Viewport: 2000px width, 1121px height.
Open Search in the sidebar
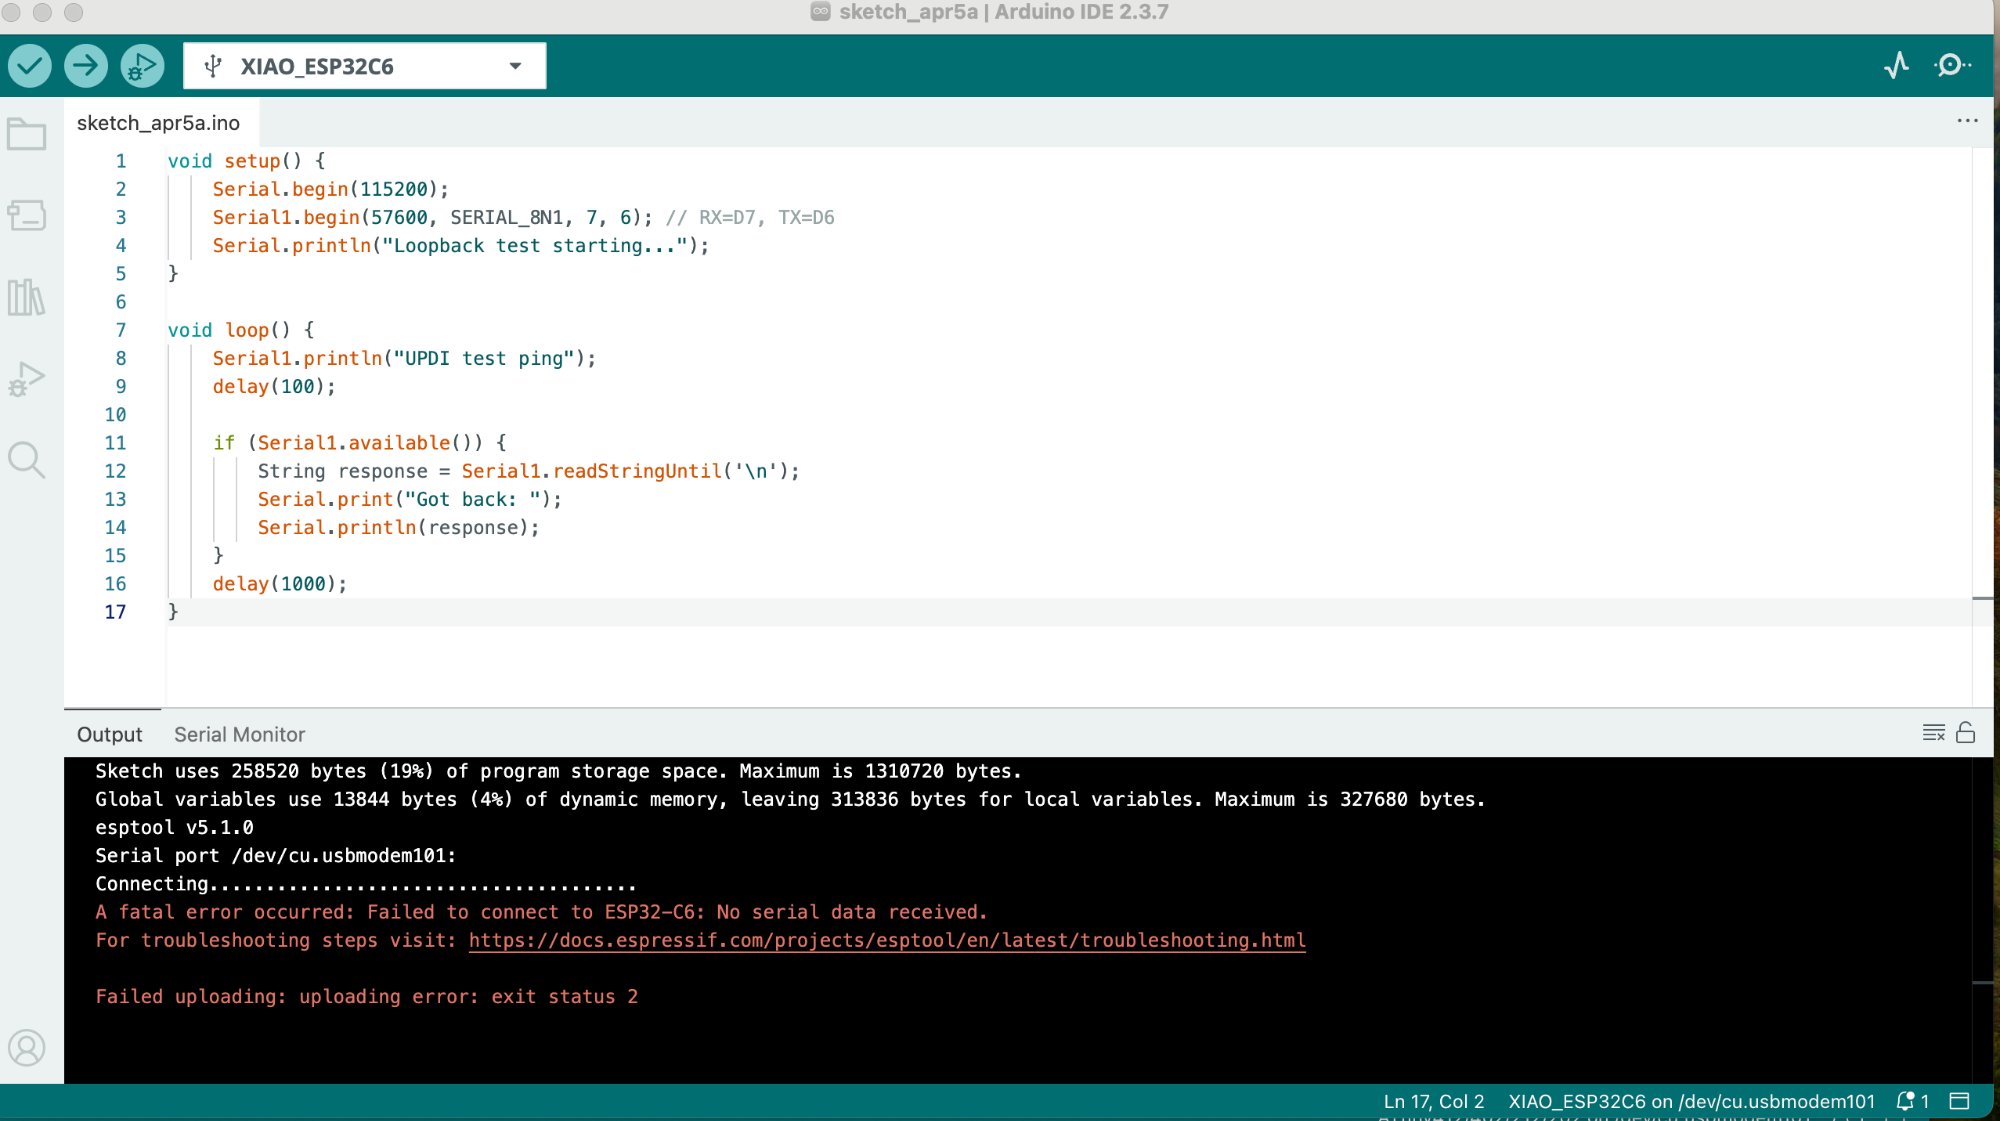(x=27, y=460)
